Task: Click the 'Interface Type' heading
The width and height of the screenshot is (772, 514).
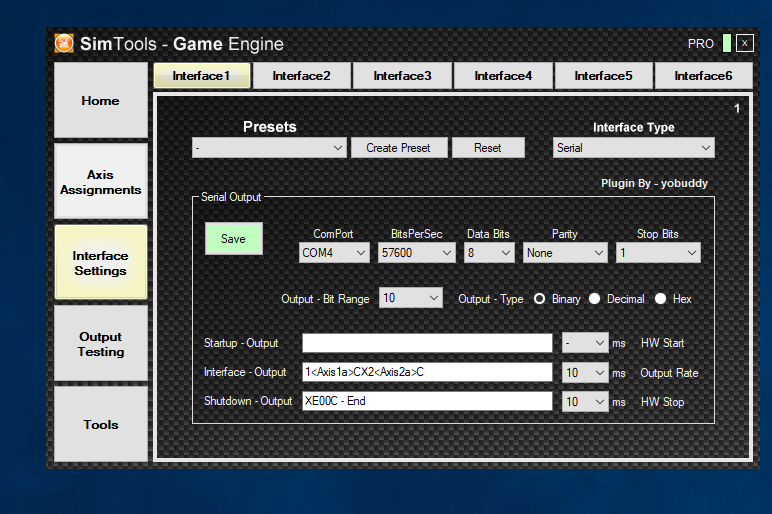Action: 634,128
